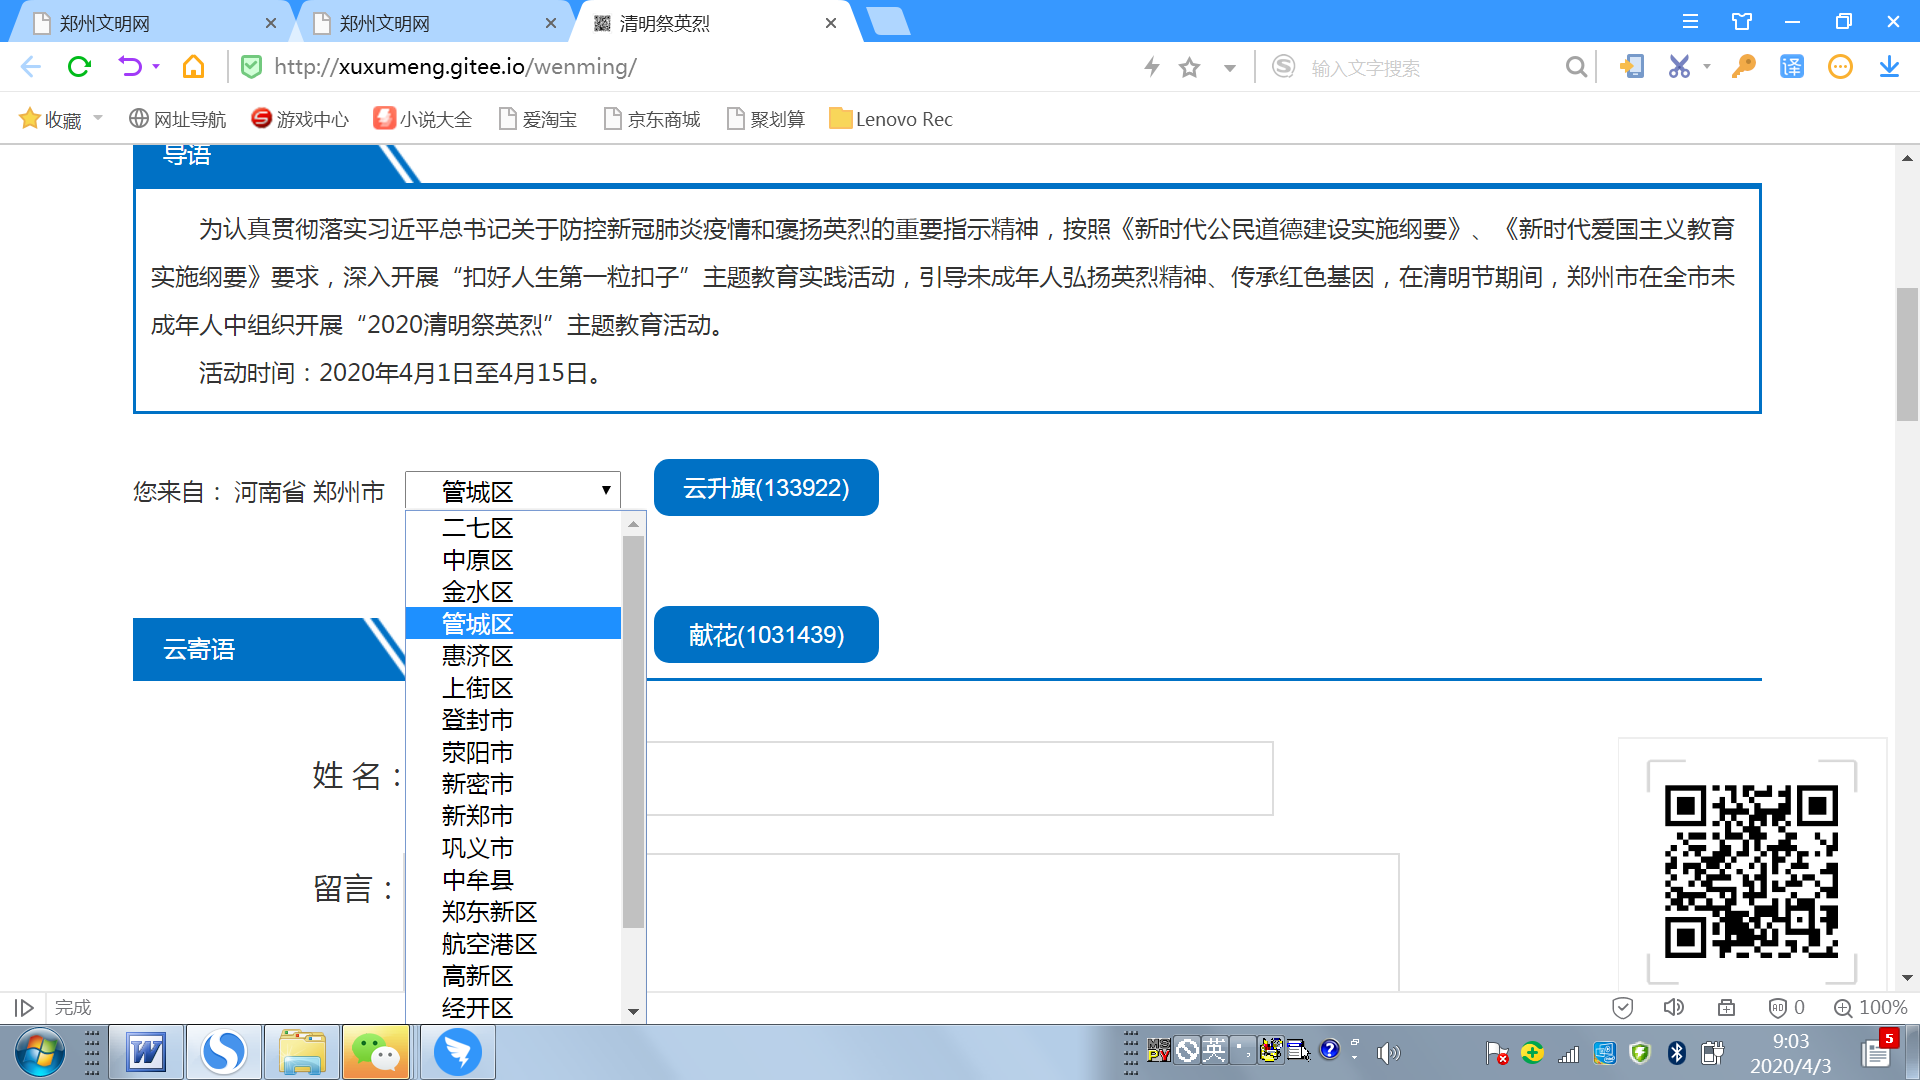Click the 云升旗(133922) button
1920x1080 pixels.
766,488
